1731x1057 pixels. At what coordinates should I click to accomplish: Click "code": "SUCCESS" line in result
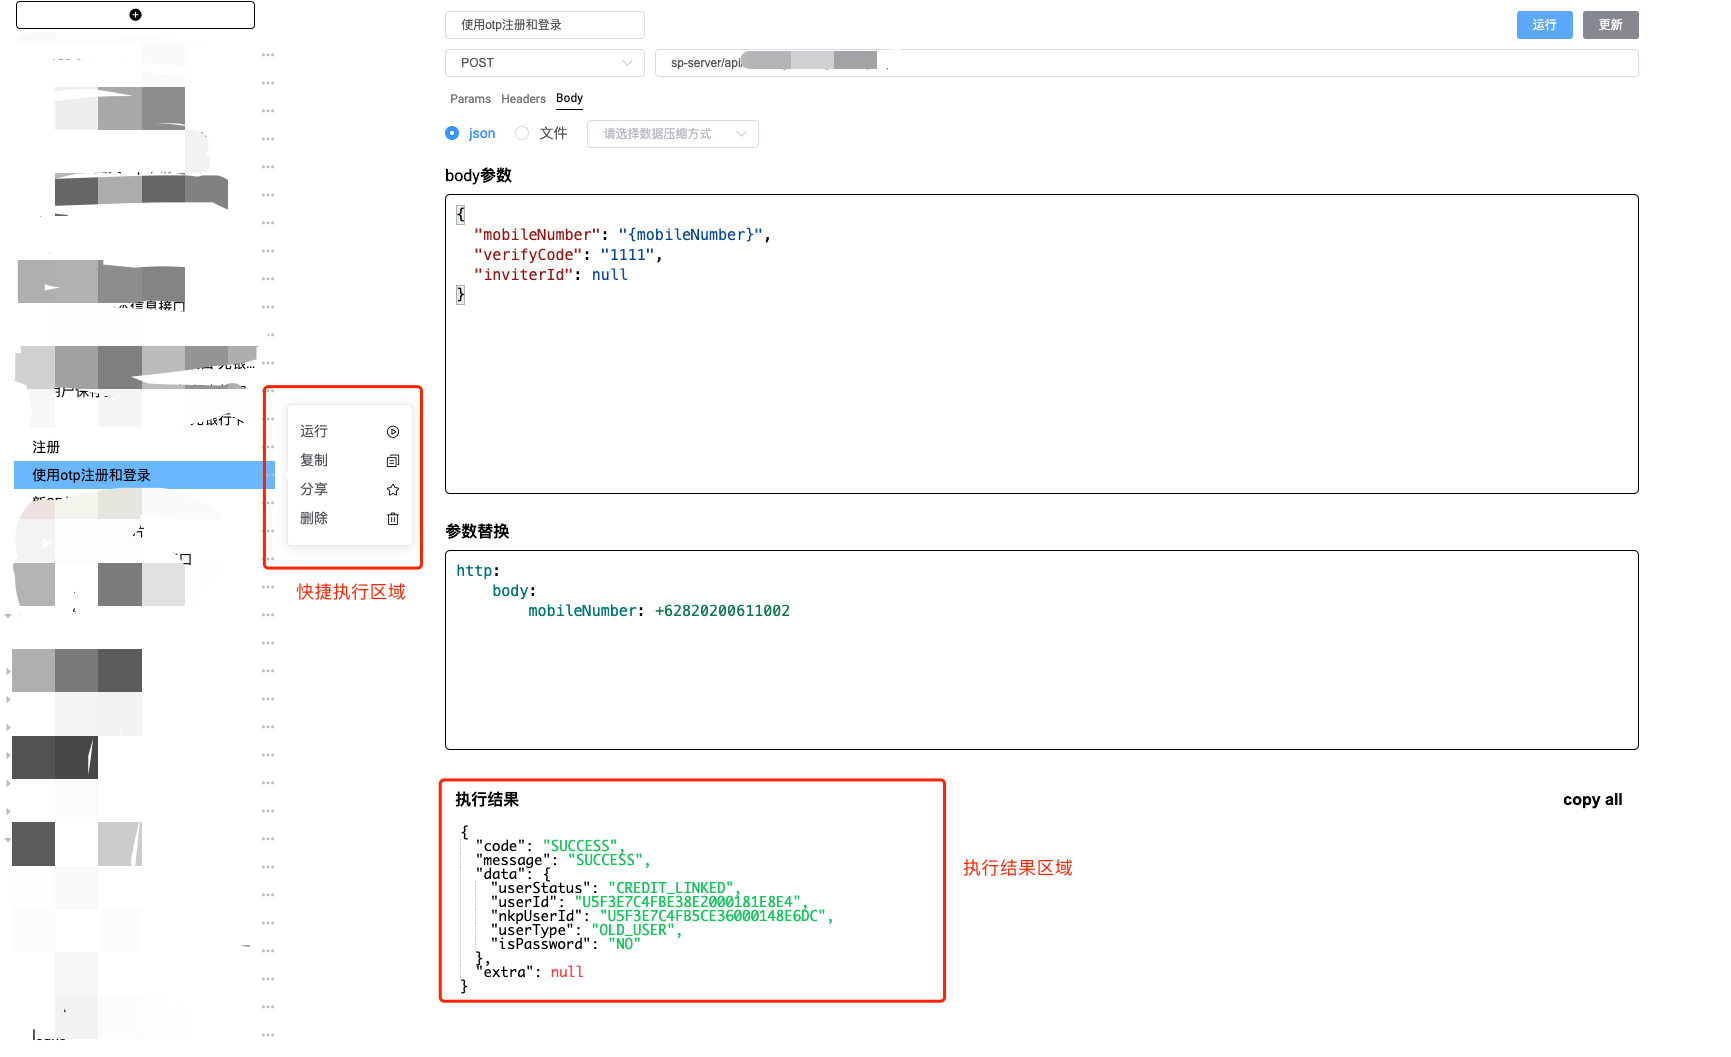[550, 846]
